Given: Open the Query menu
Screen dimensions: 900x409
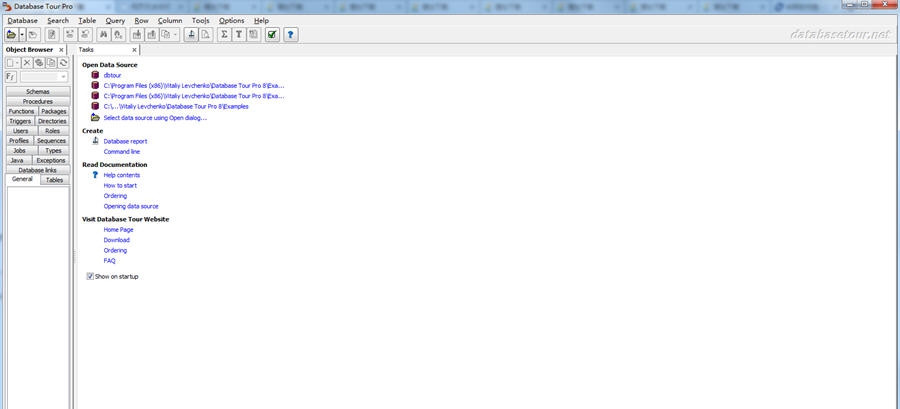Looking at the screenshot, I should pos(115,20).
